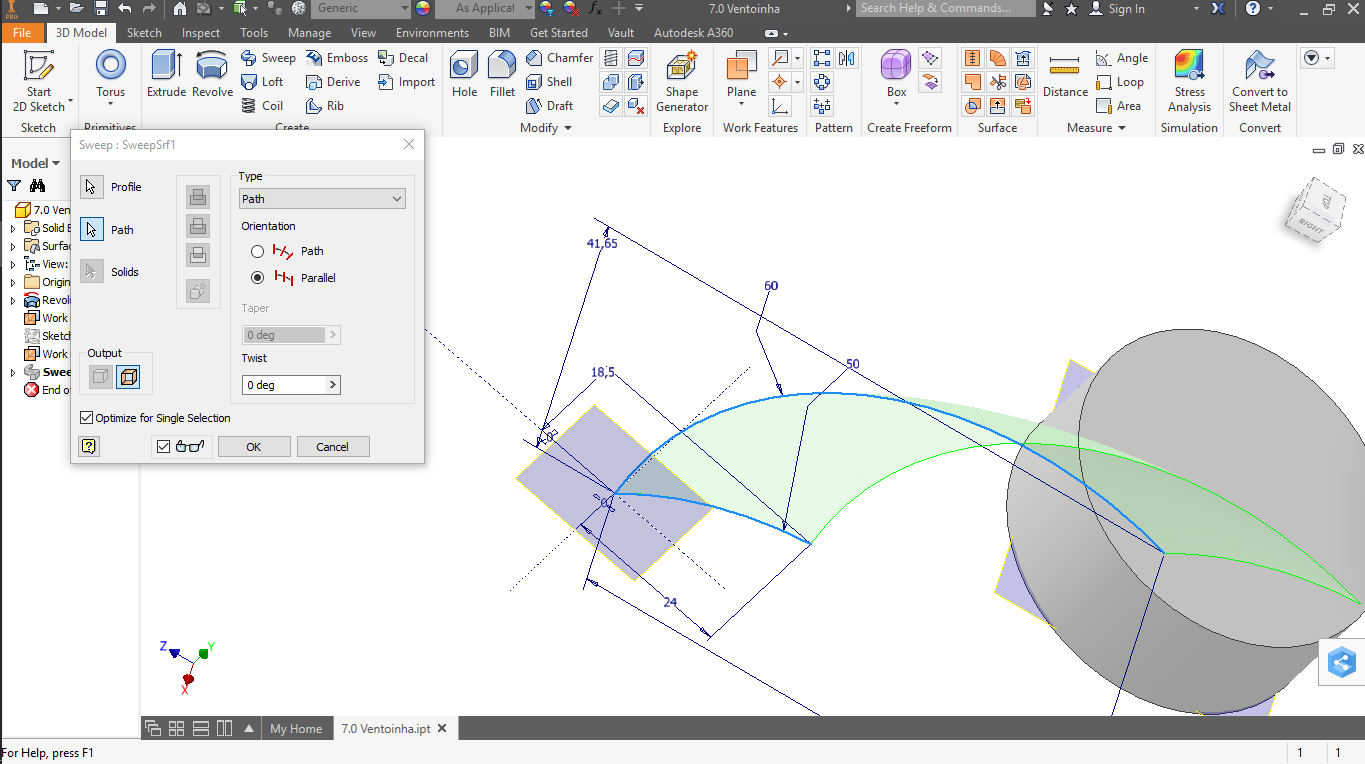Click the Twist angle input field
This screenshot has width=1365, height=764.
pyautogui.click(x=284, y=385)
